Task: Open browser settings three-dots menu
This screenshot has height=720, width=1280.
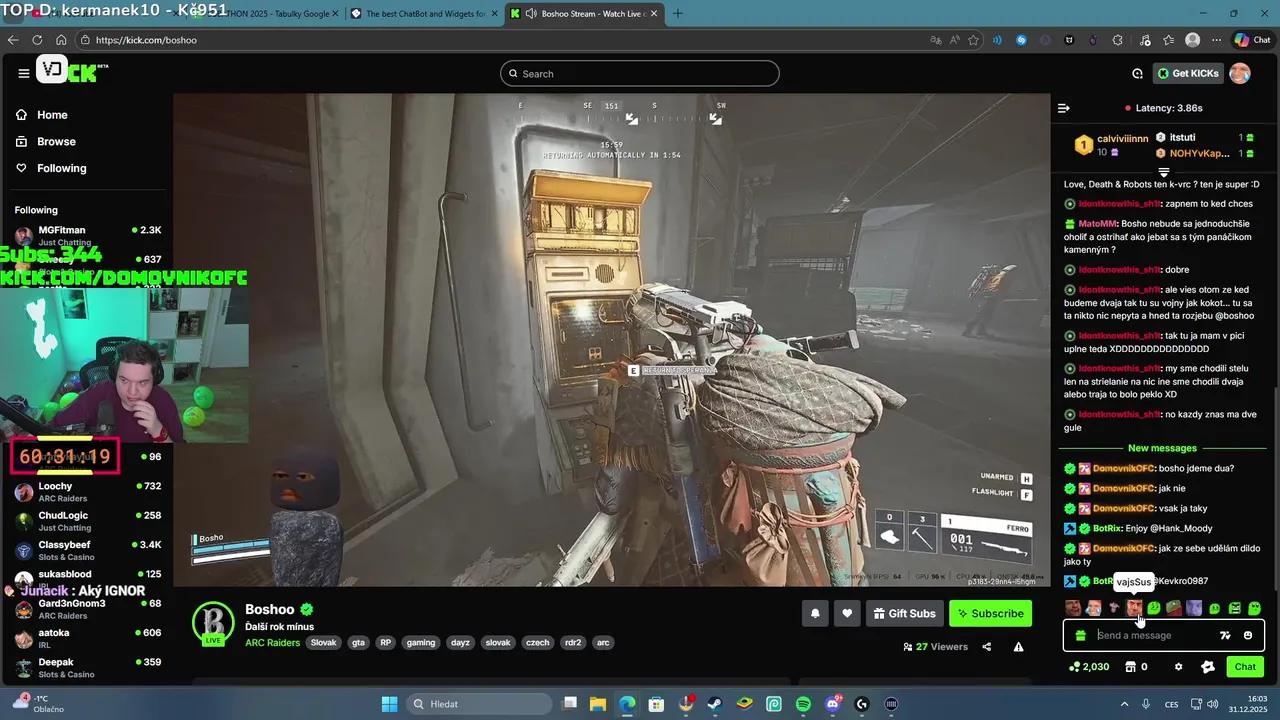Action: pos(1216,40)
